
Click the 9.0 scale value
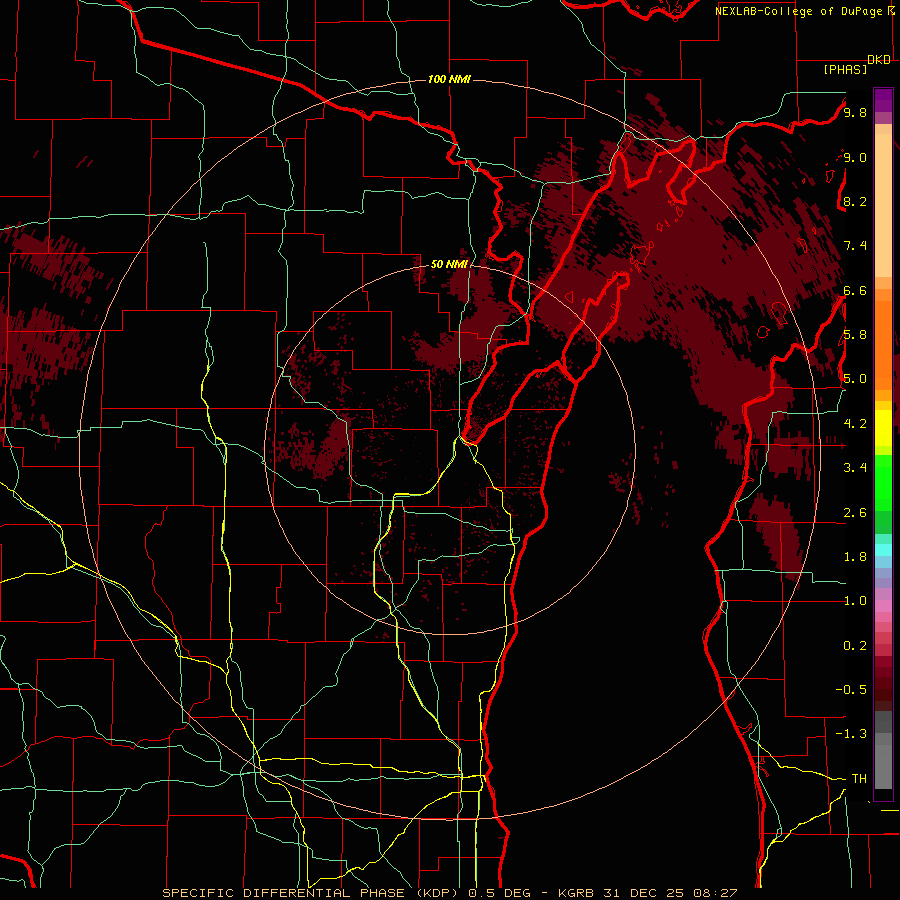[855, 157]
